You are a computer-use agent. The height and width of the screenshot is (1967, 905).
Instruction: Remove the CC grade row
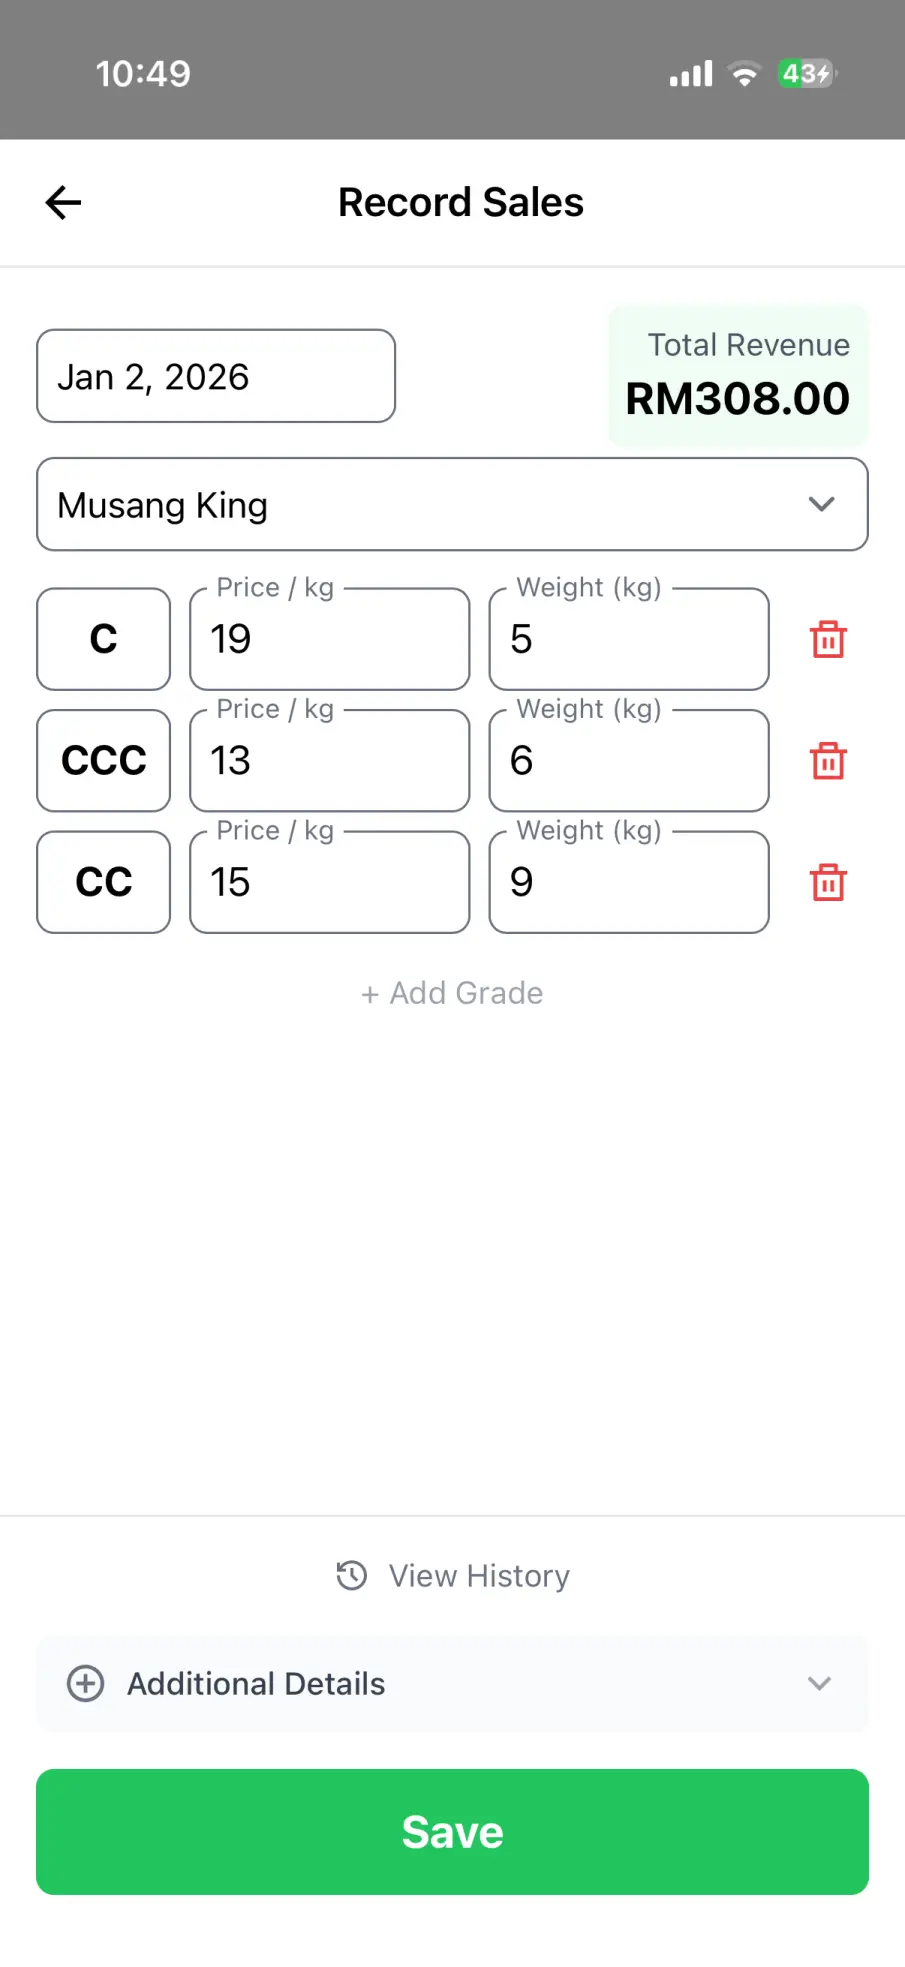point(828,883)
